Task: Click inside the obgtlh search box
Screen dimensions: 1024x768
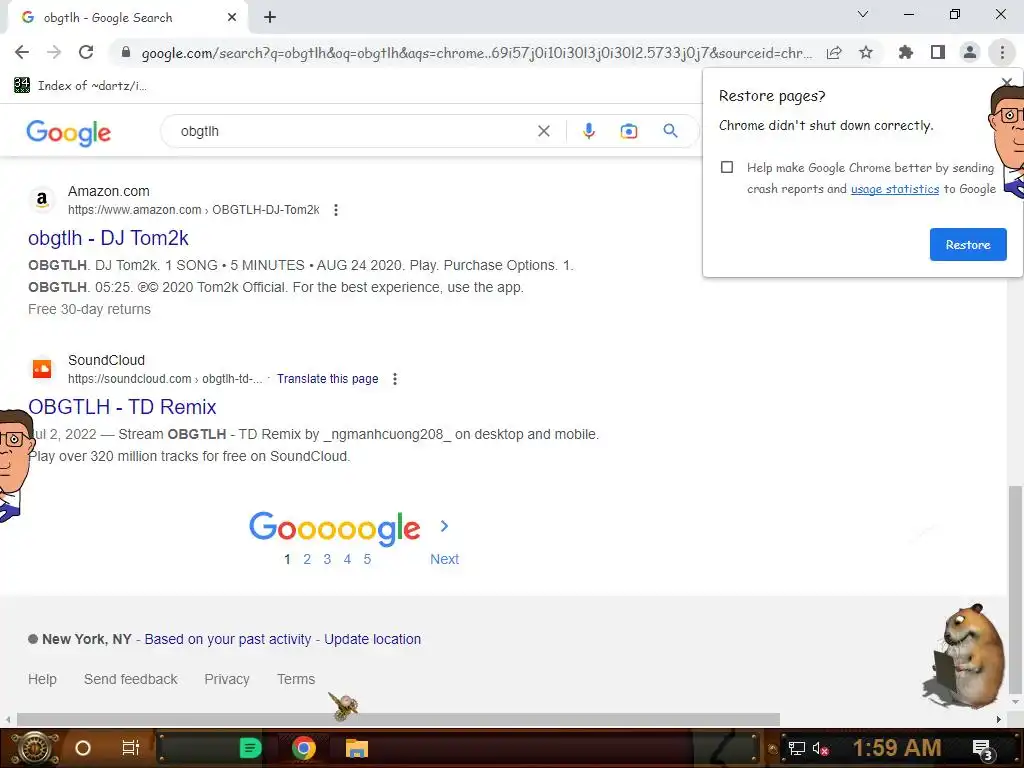Action: point(353,131)
